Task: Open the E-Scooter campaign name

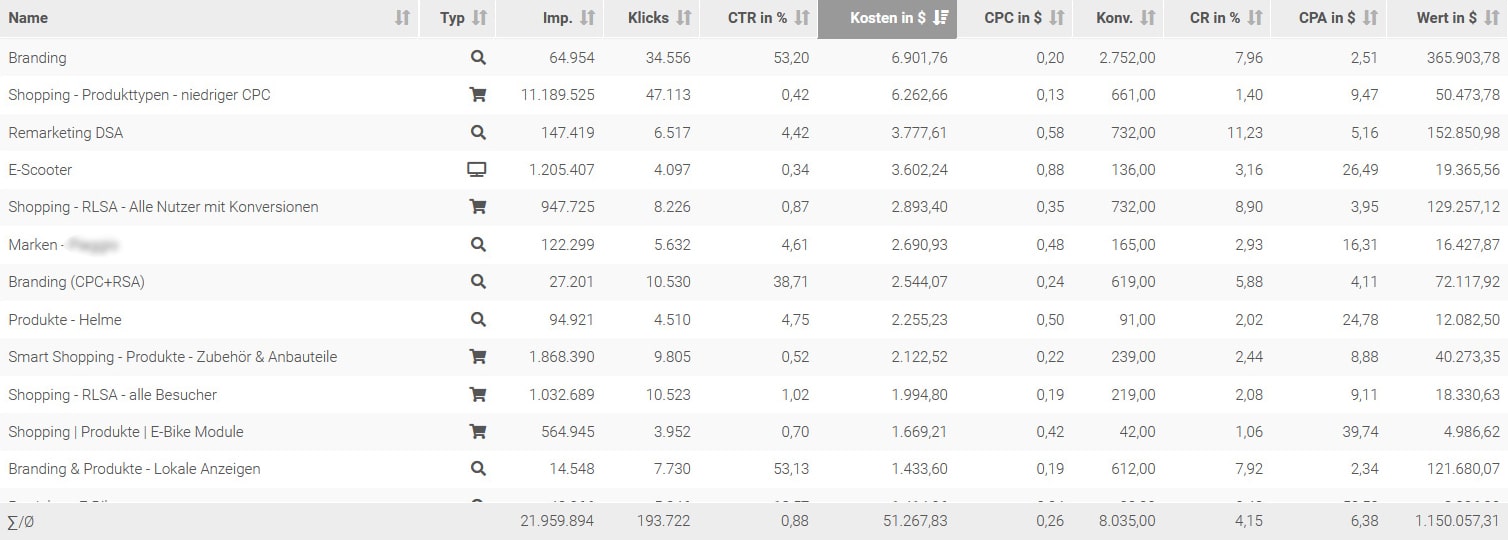Action: [x=40, y=170]
